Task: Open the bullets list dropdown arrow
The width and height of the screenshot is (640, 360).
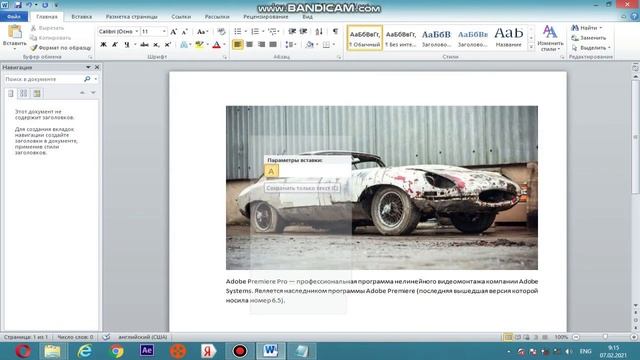Action: pyautogui.click(x=245, y=31)
